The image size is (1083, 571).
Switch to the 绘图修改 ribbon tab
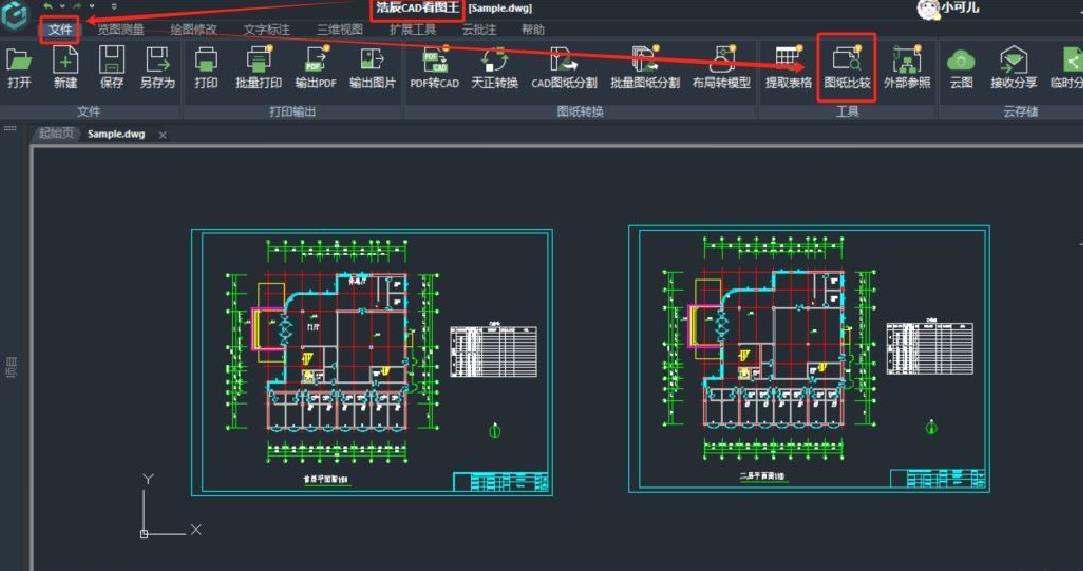[193, 30]
